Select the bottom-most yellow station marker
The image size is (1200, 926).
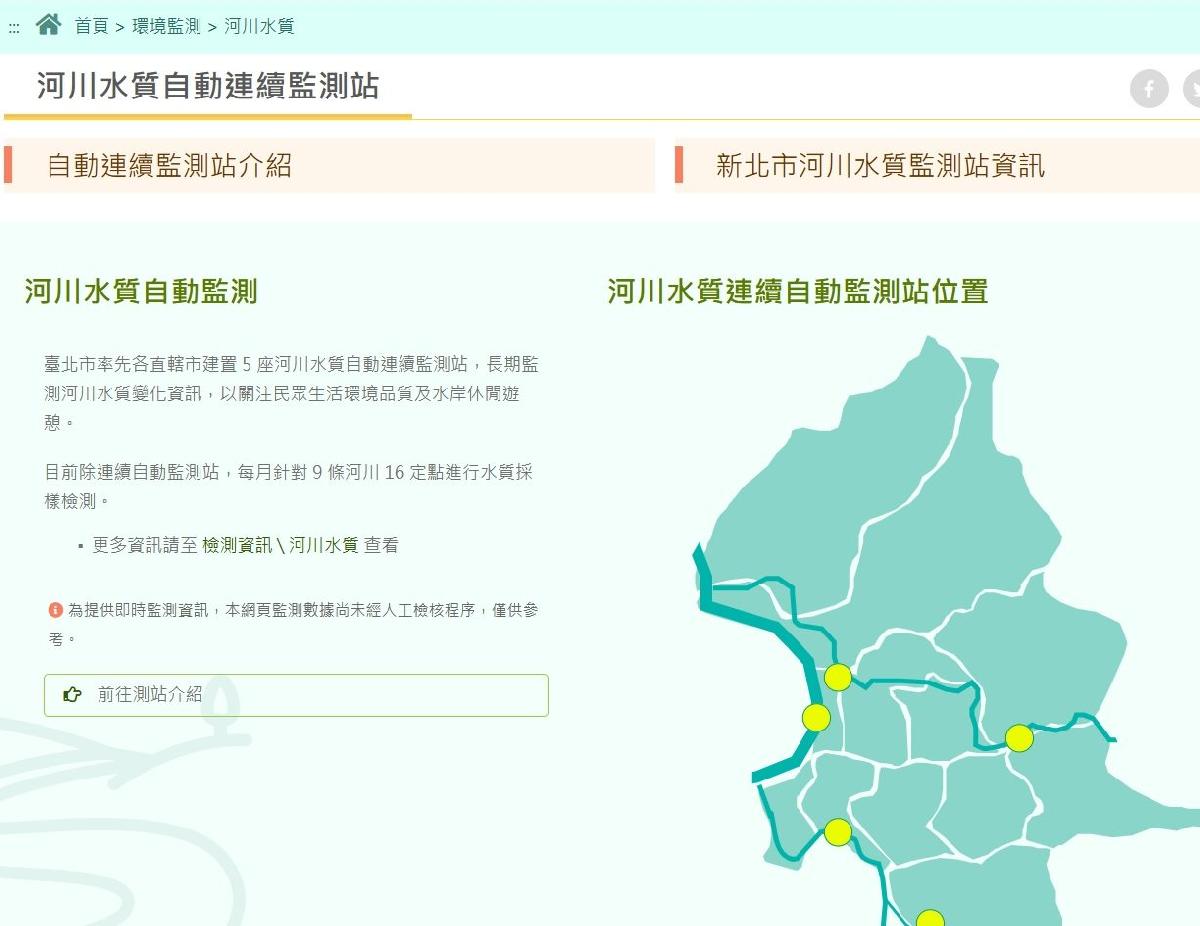click(x=930, y=917)
